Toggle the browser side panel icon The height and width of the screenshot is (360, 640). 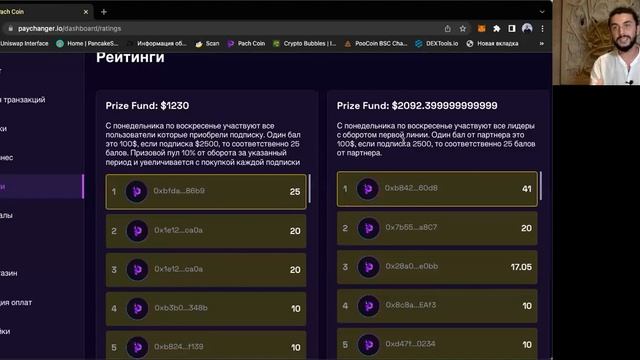(511, 29)
